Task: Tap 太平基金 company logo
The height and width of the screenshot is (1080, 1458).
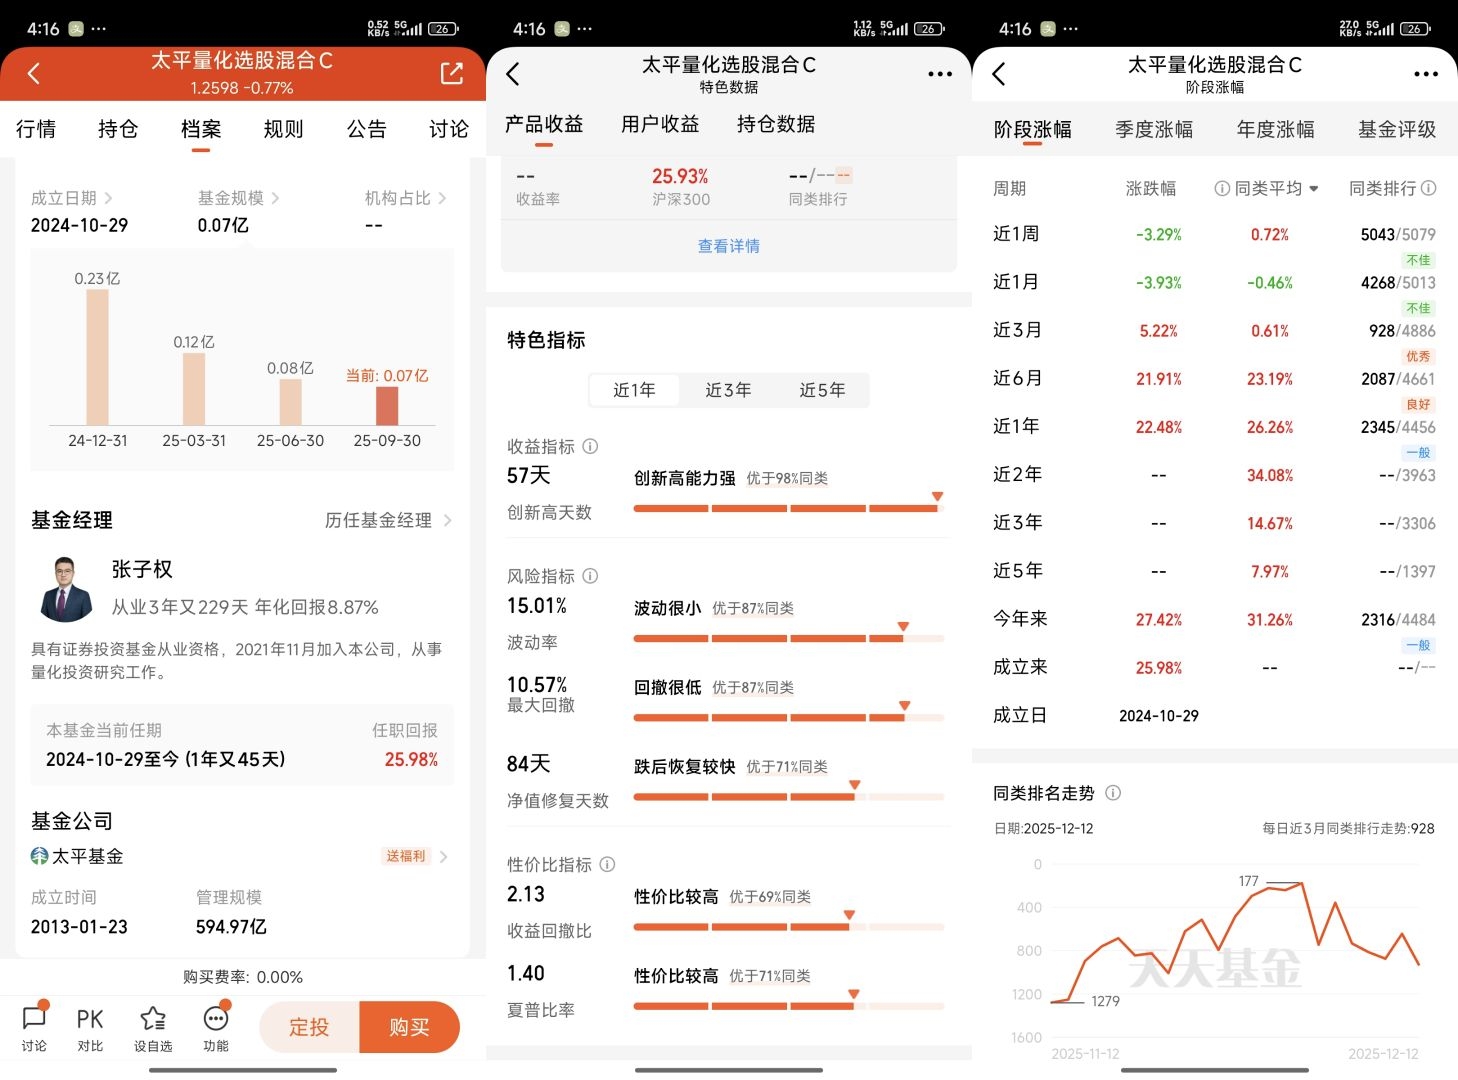Action: [x=40, y=856]
